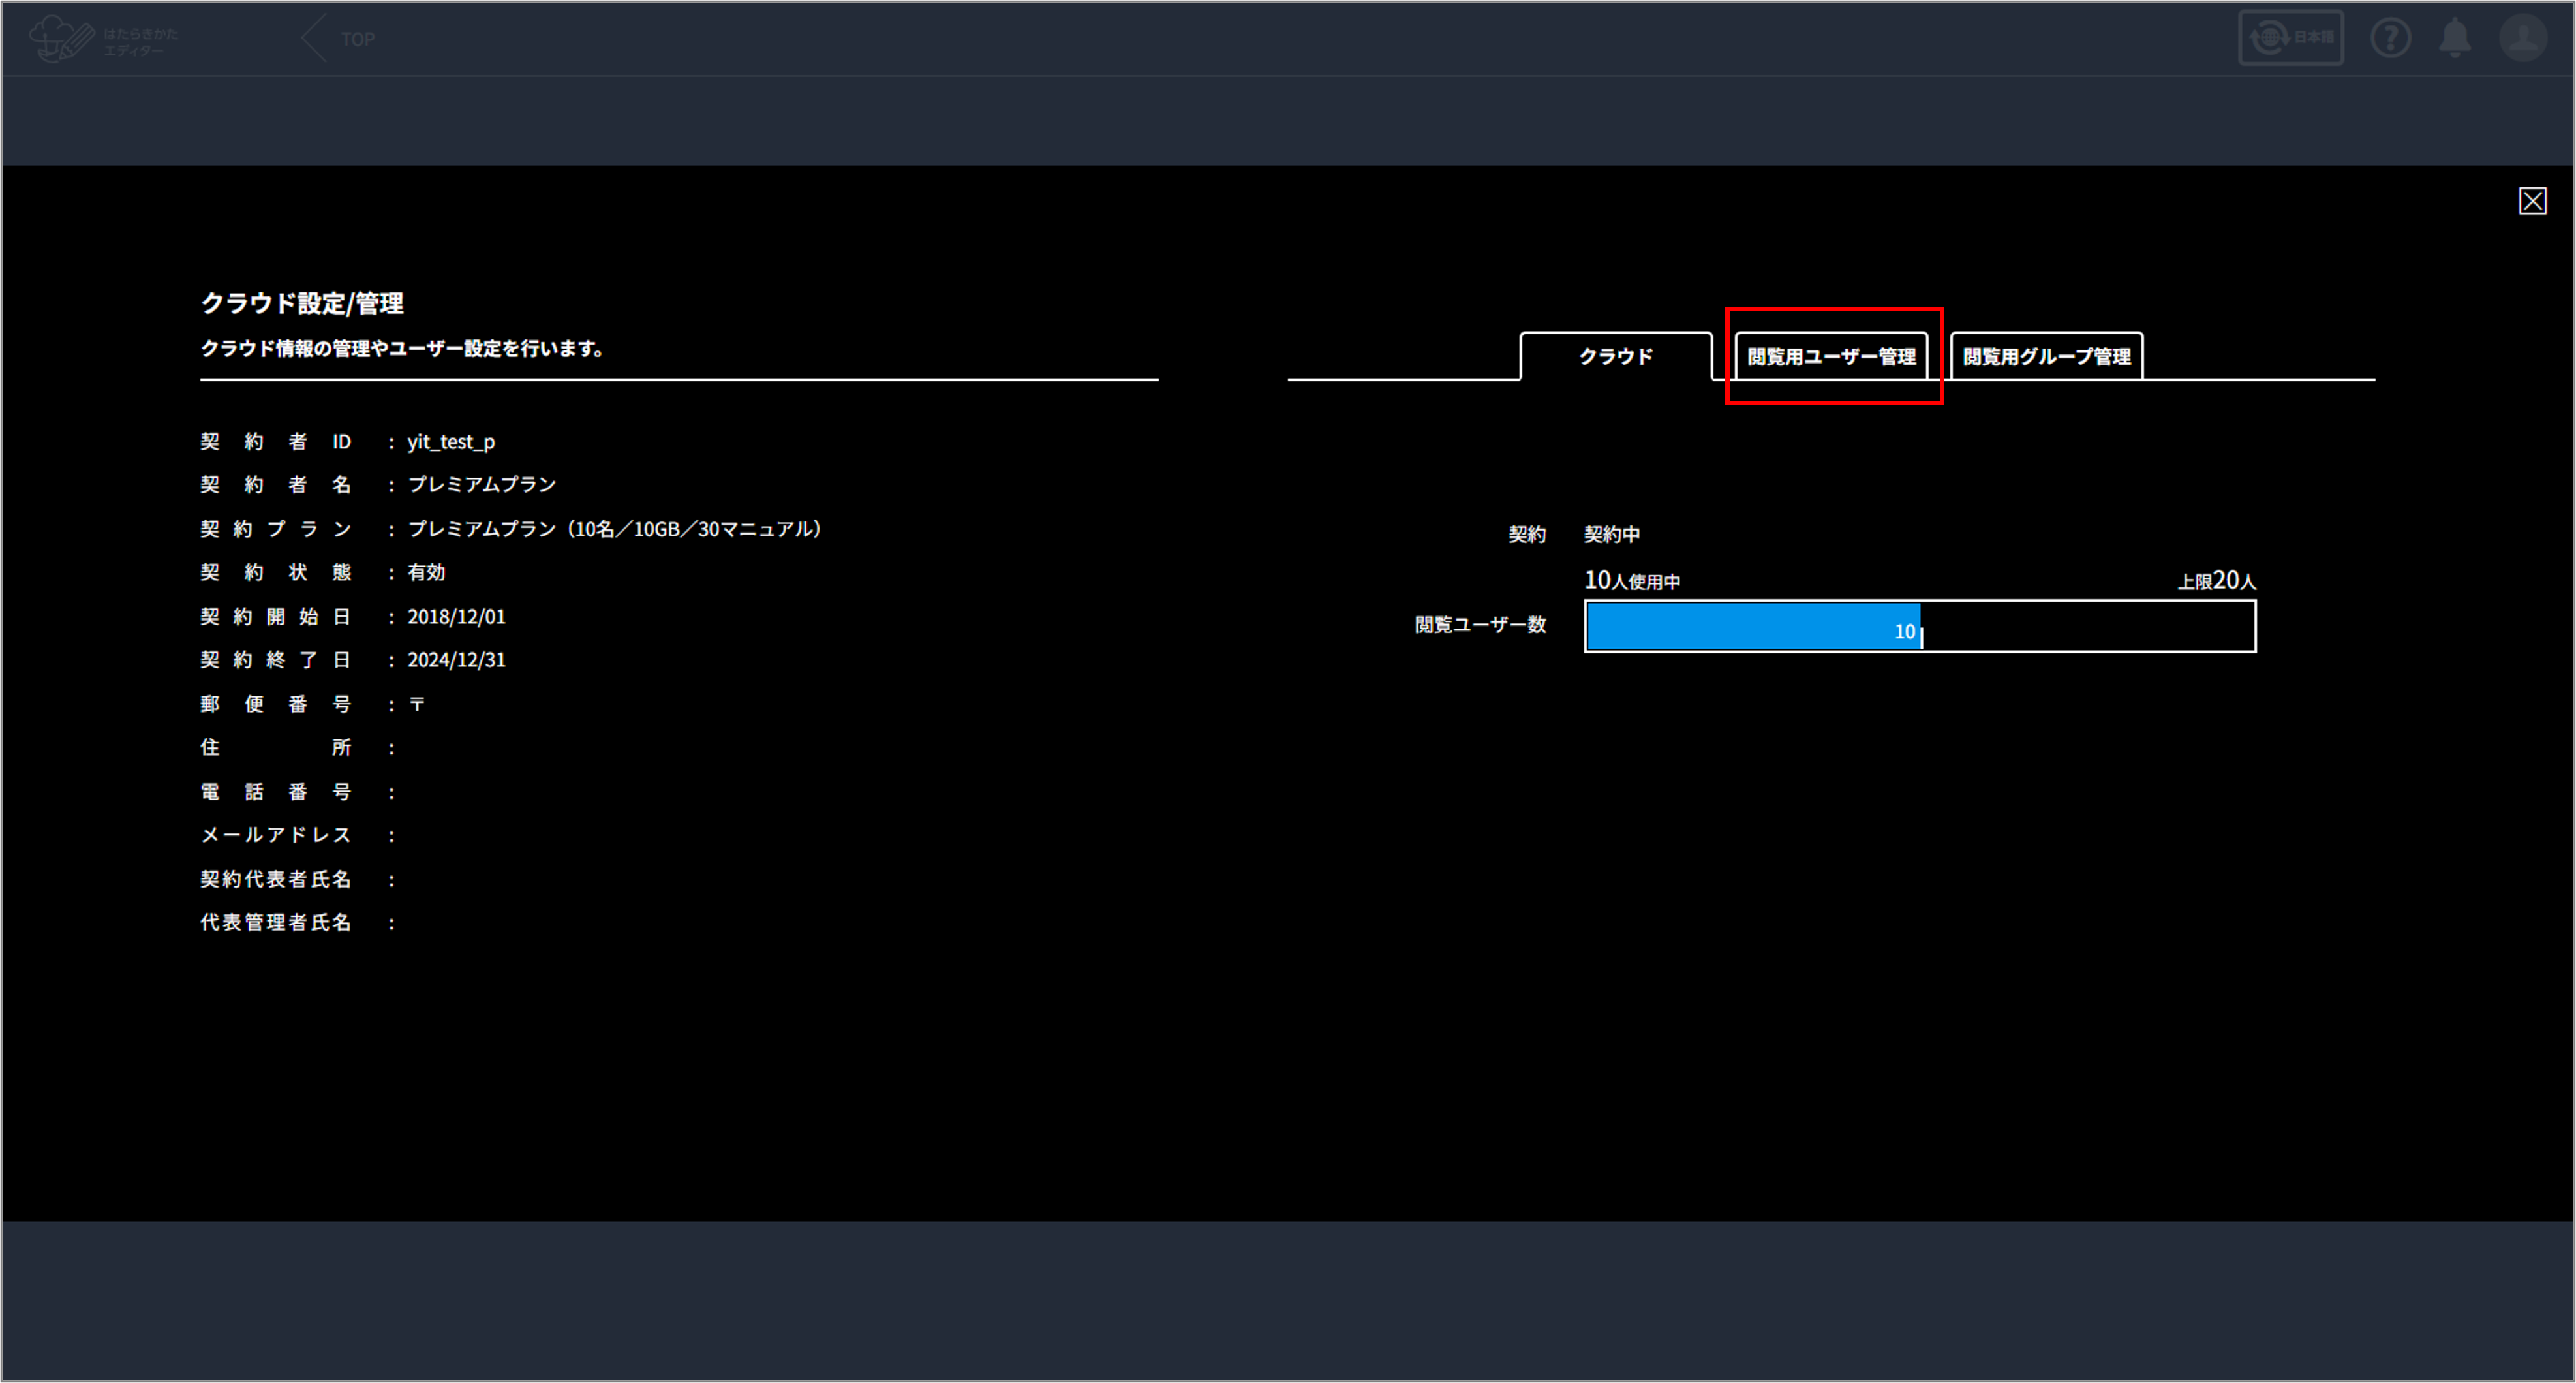Open the 閲覧用グループ管理 tab

(2046, 357)
